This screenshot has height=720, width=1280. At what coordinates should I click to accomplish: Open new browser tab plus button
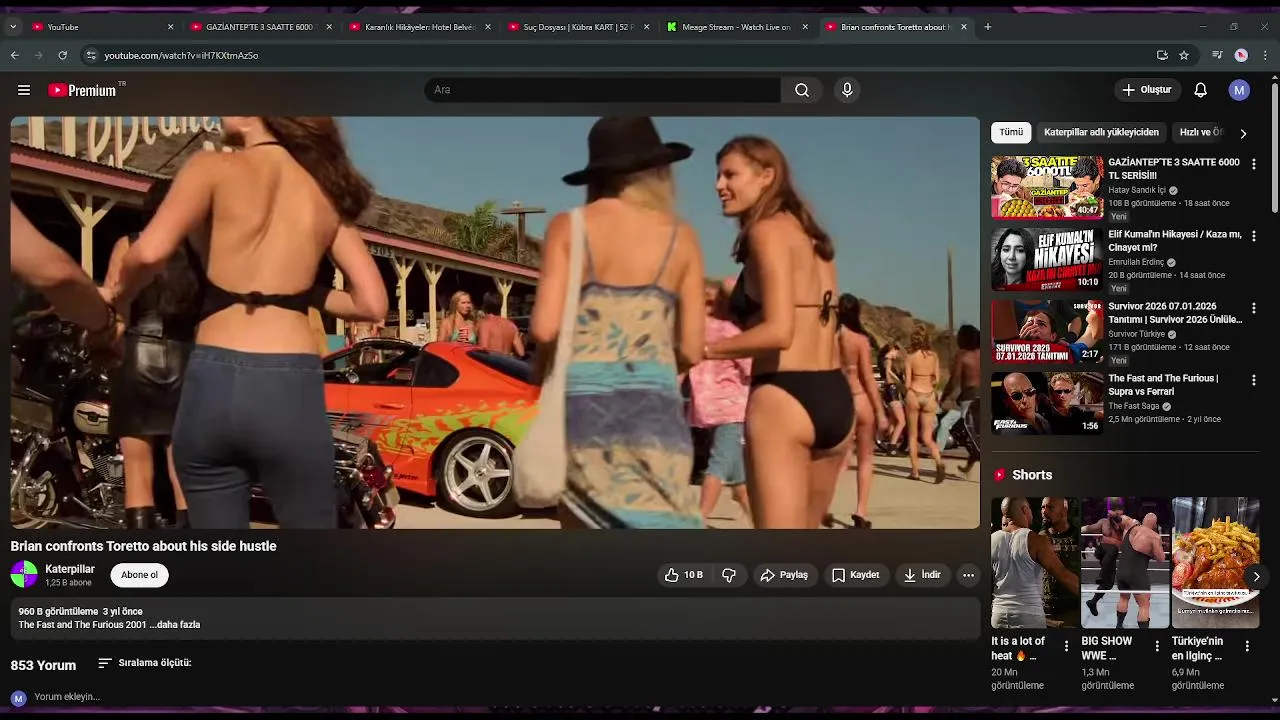pyautogui.click(x=988, y=27)
